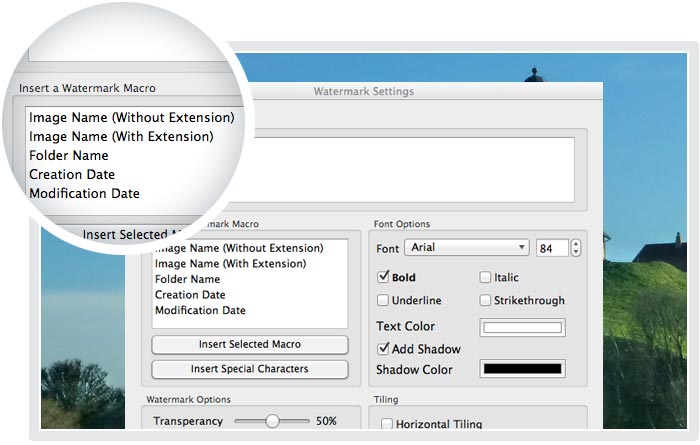Toggle Horizontal Tiling checkbox
This screenshot has height=445, width=700.
387,423
